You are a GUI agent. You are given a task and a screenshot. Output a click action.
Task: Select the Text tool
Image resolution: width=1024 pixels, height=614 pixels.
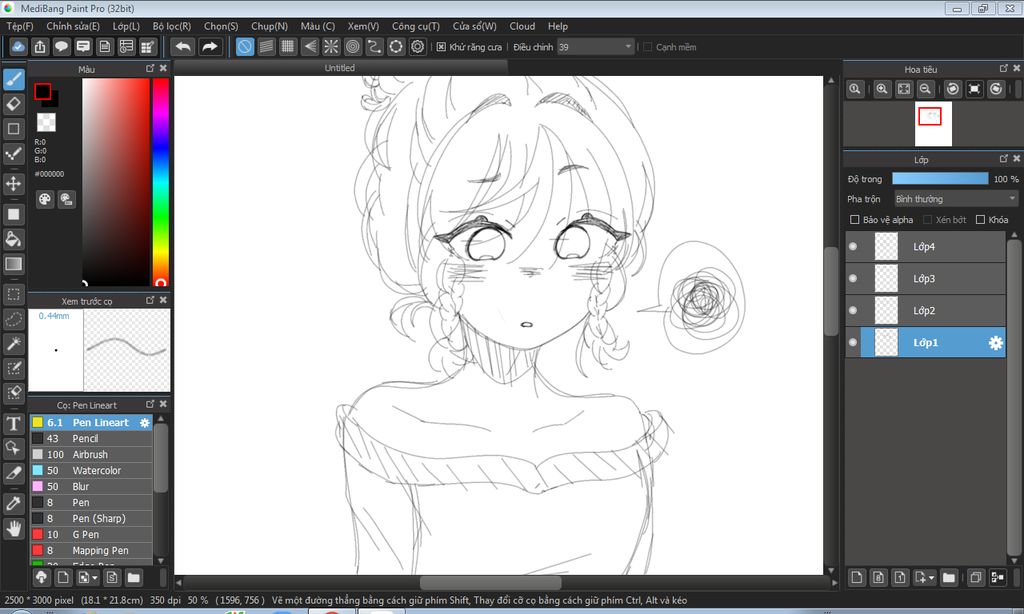(14, 423)
